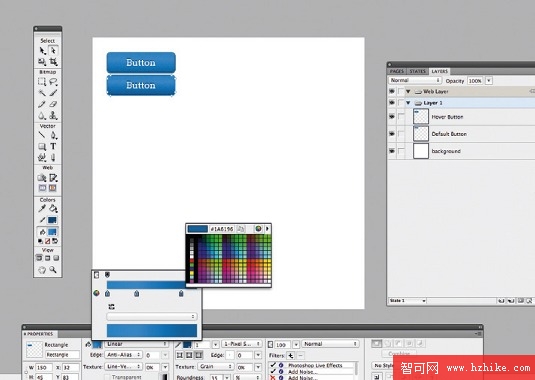Hide the Default Button layer
Image resolution: width=535 pixels, height=380 pixels.
coord(392,134)
